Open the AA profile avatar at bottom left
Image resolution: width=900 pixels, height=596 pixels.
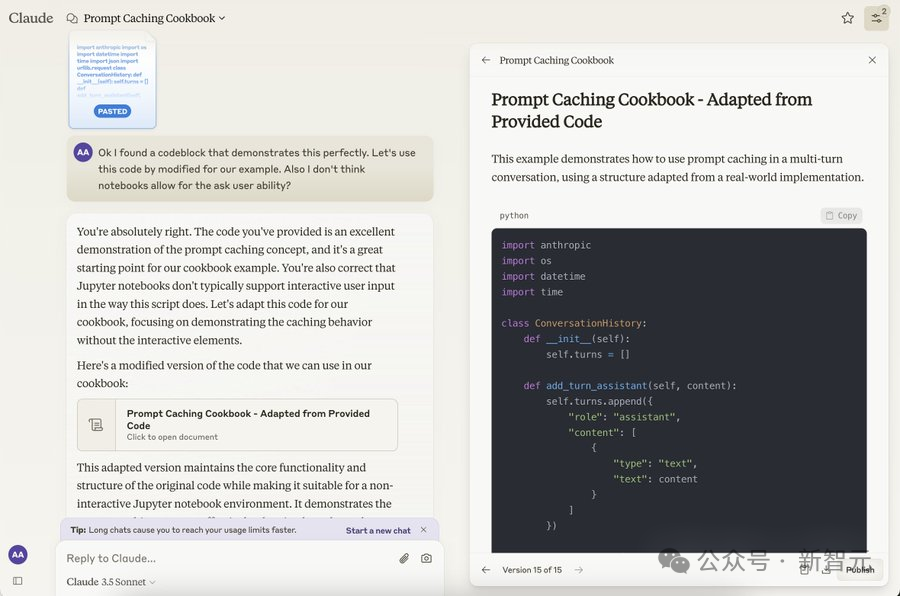18,555
